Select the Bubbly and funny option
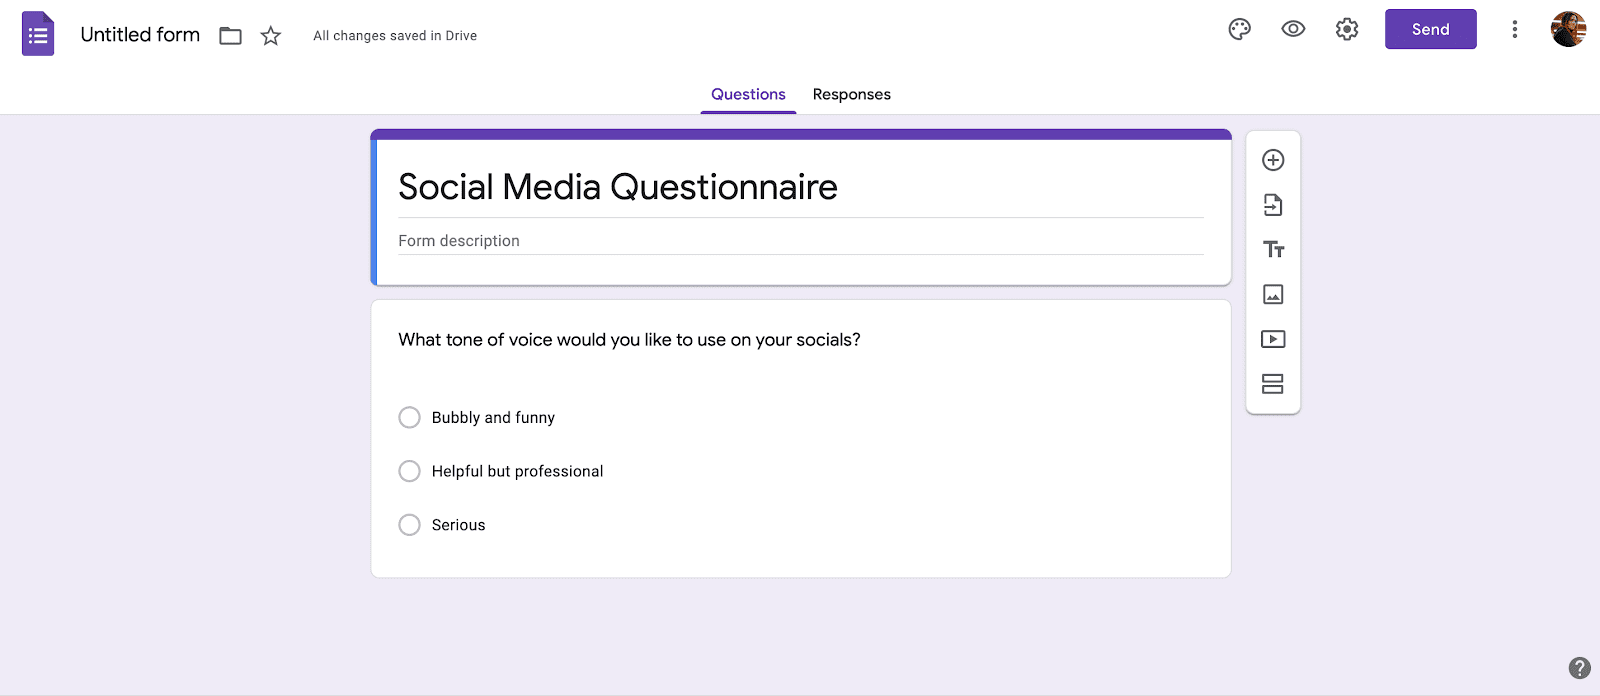The height and width of the screenshot is (696, 1600). pos(409,417)
